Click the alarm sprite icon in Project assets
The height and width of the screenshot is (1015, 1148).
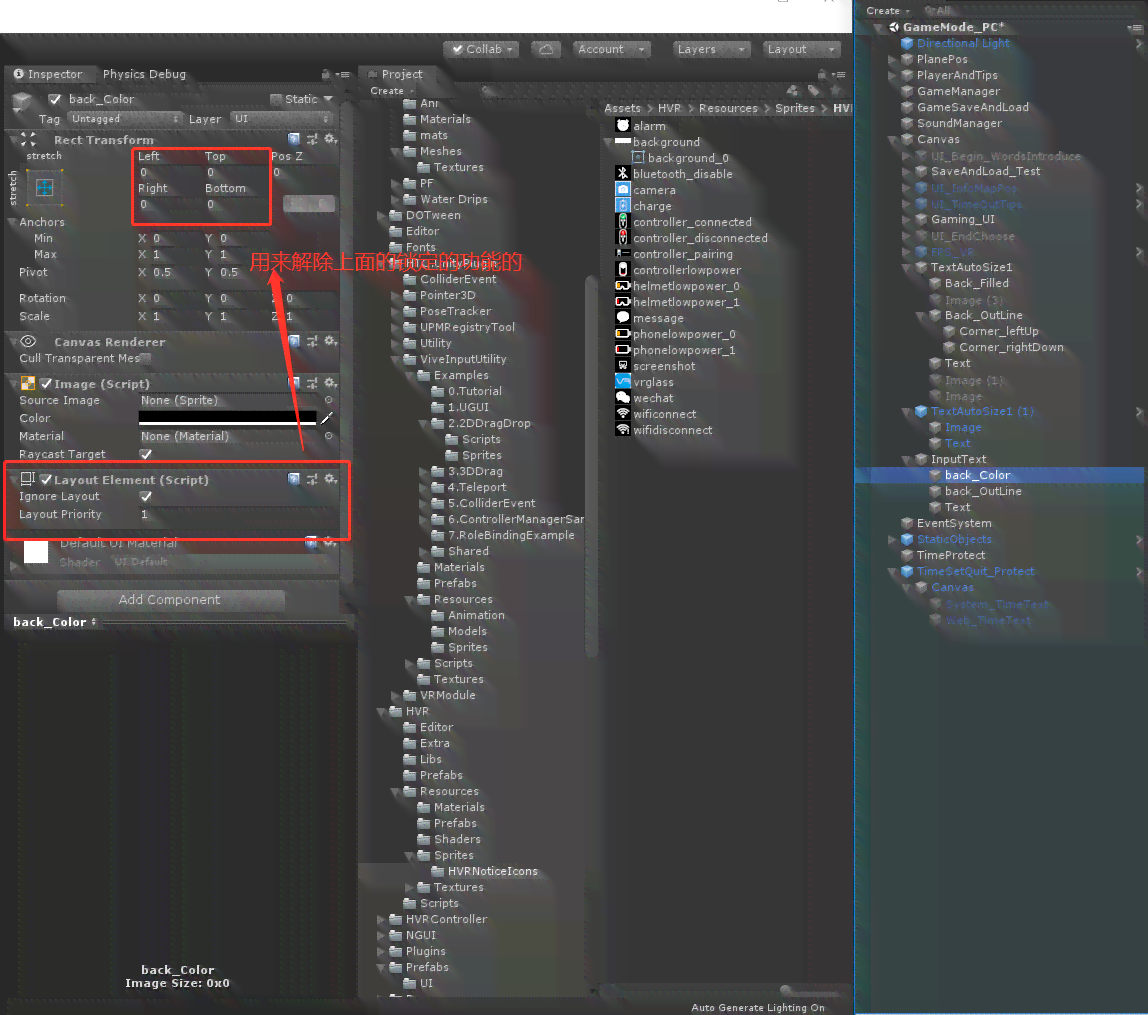tap(622, 126)
